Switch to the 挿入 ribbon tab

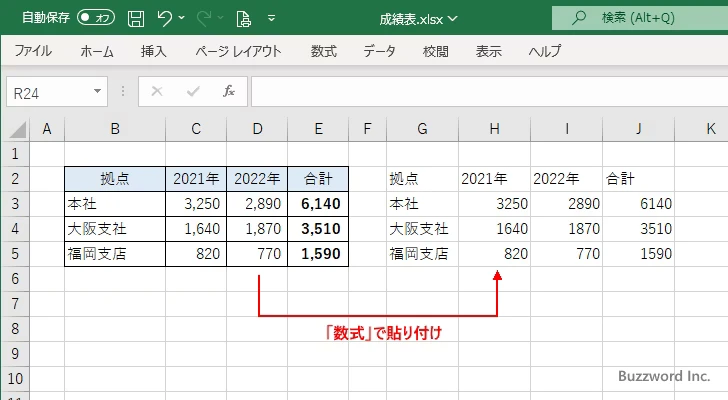coord(153,51)
